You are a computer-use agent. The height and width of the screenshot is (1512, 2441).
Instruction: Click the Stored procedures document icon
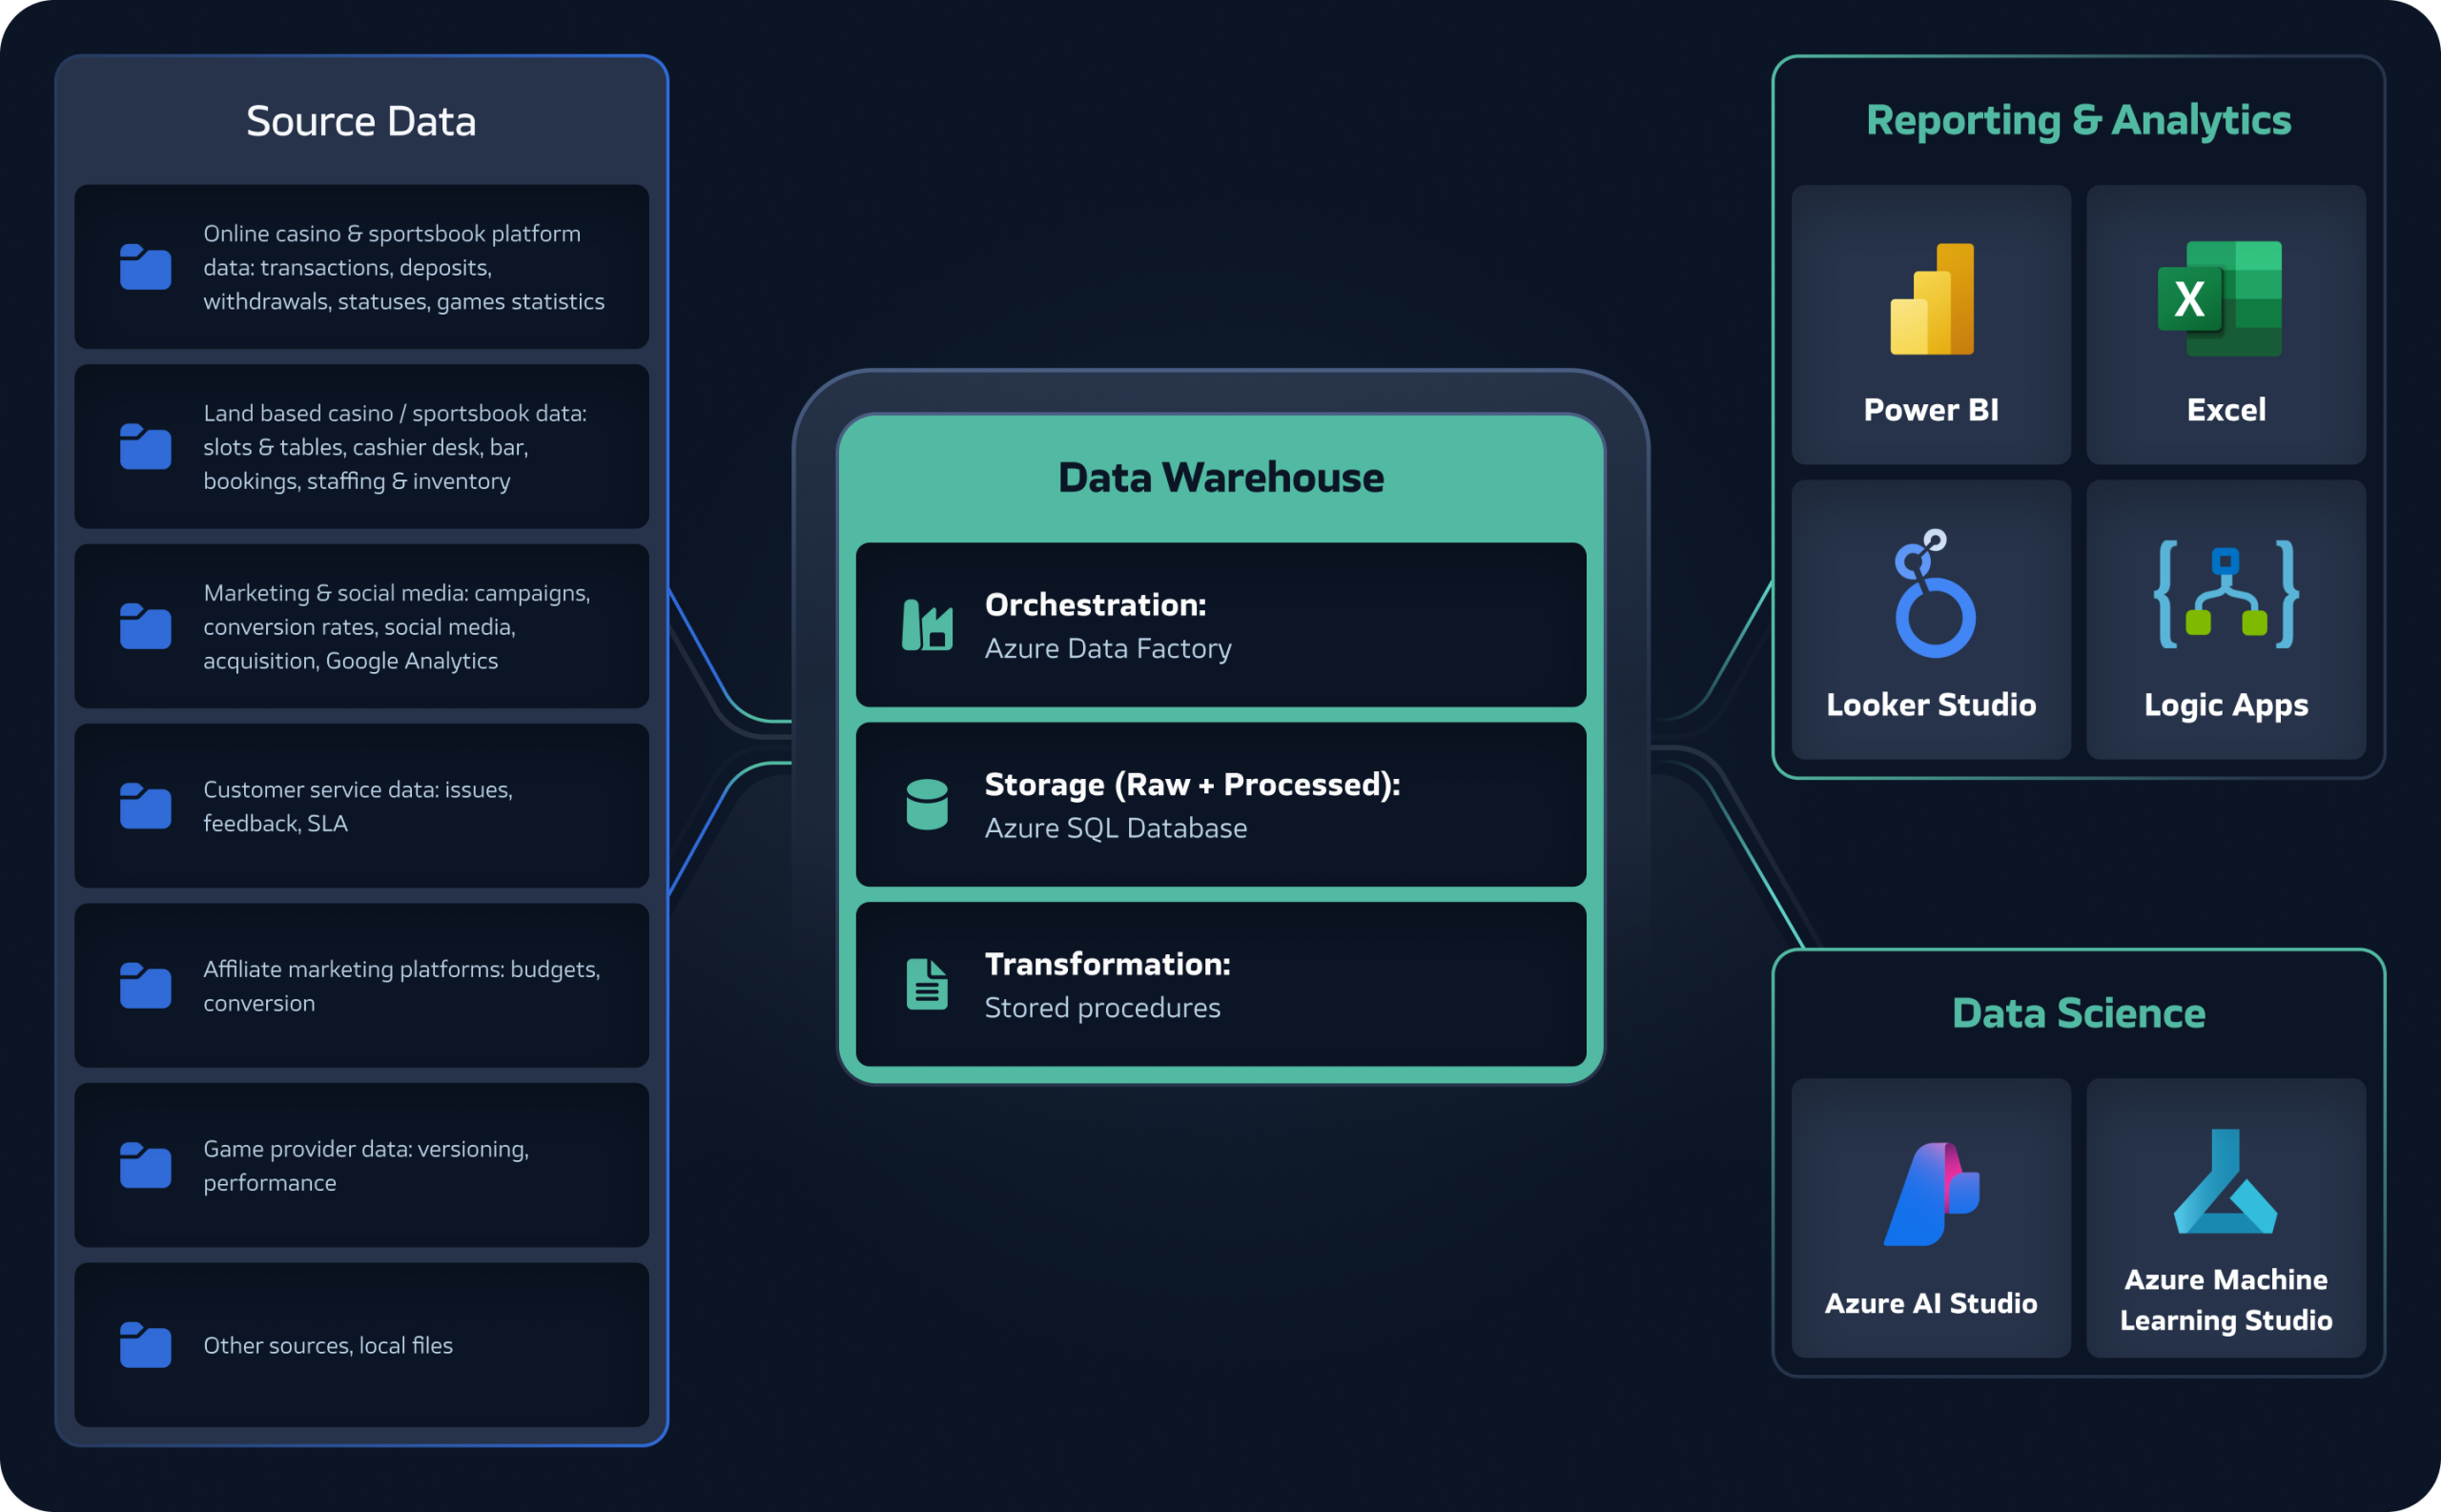pyautogui.click(x=927, y=985)
